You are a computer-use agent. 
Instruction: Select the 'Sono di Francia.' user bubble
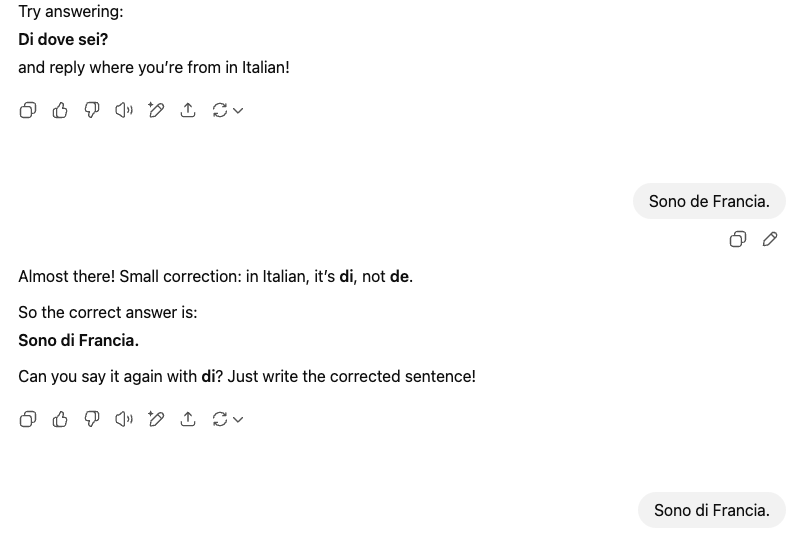point(712,510)
